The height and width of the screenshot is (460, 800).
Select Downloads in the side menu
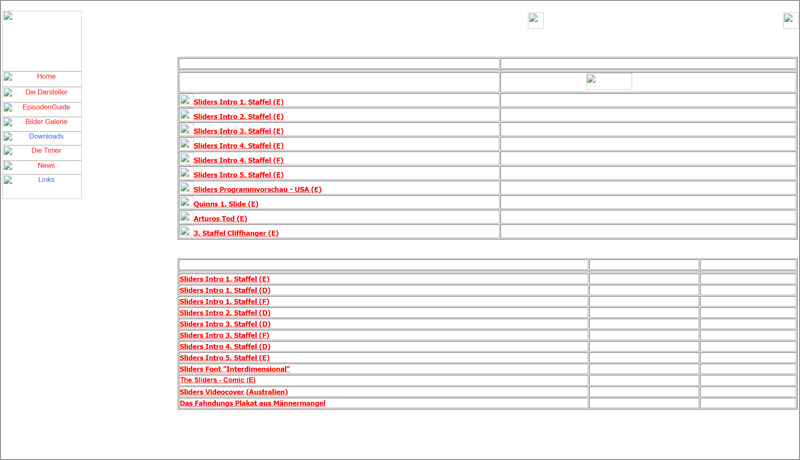[46, 136]
